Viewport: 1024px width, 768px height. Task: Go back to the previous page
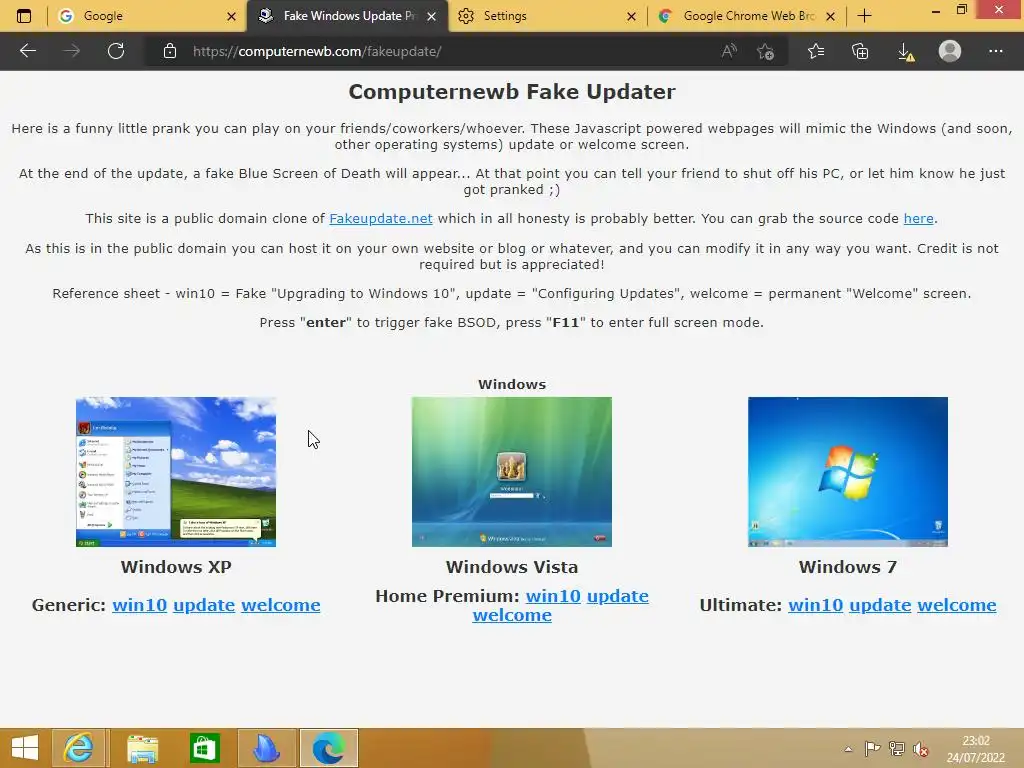pyautogui.click(x=27, y=51)
